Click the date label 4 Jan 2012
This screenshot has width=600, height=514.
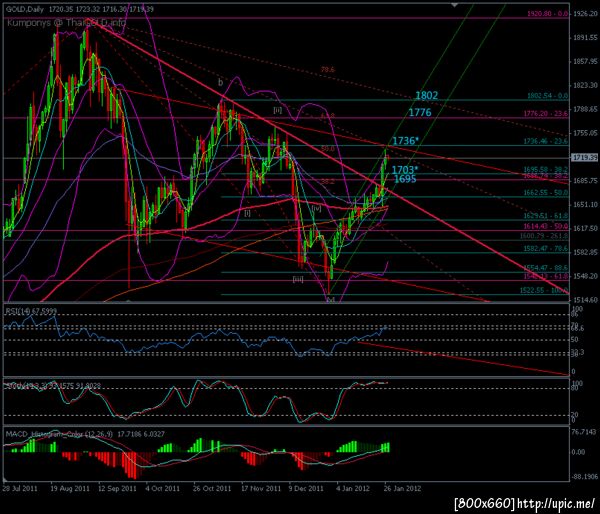(x=354, y=489)
